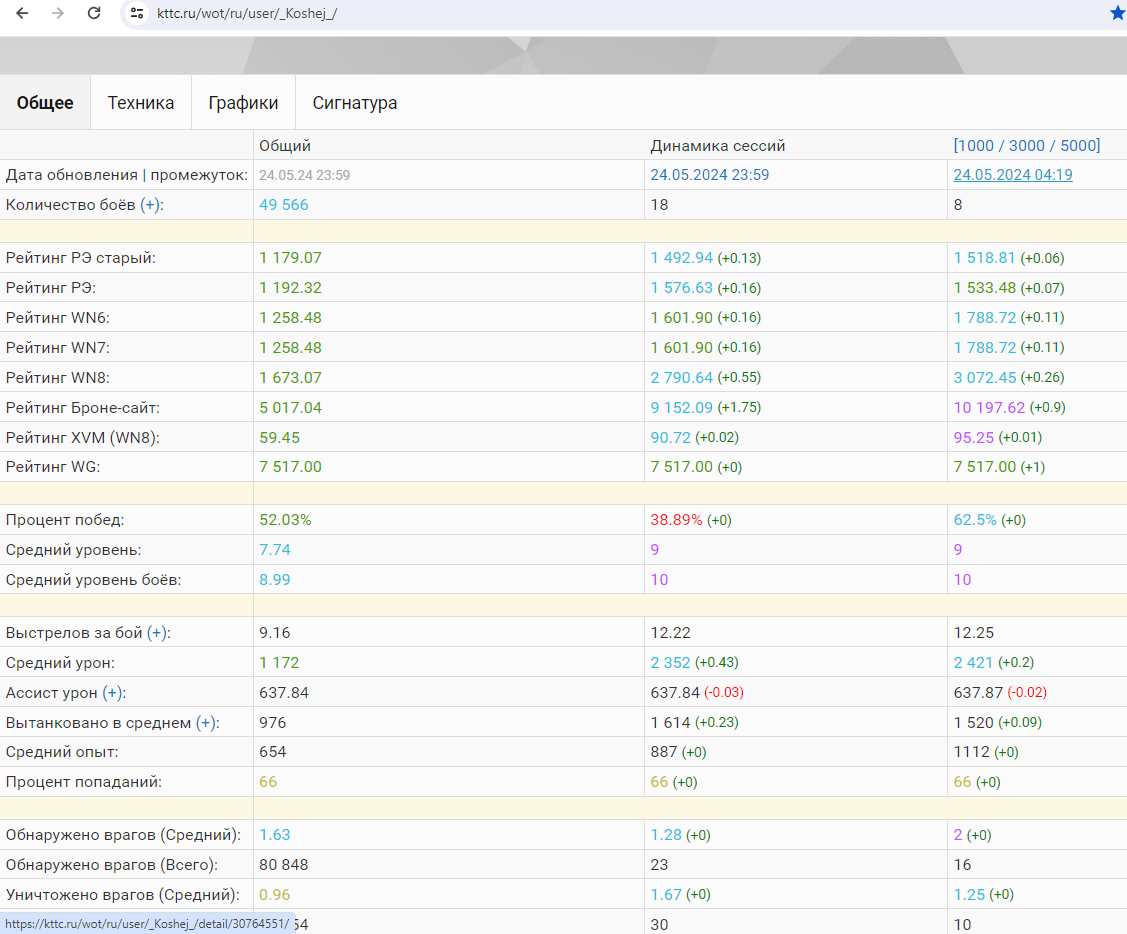Expand the (+) beside Вытанковано в среднем
This screenshot has width=1127, height=934.
pyautogui.click(x=206, y=723)
